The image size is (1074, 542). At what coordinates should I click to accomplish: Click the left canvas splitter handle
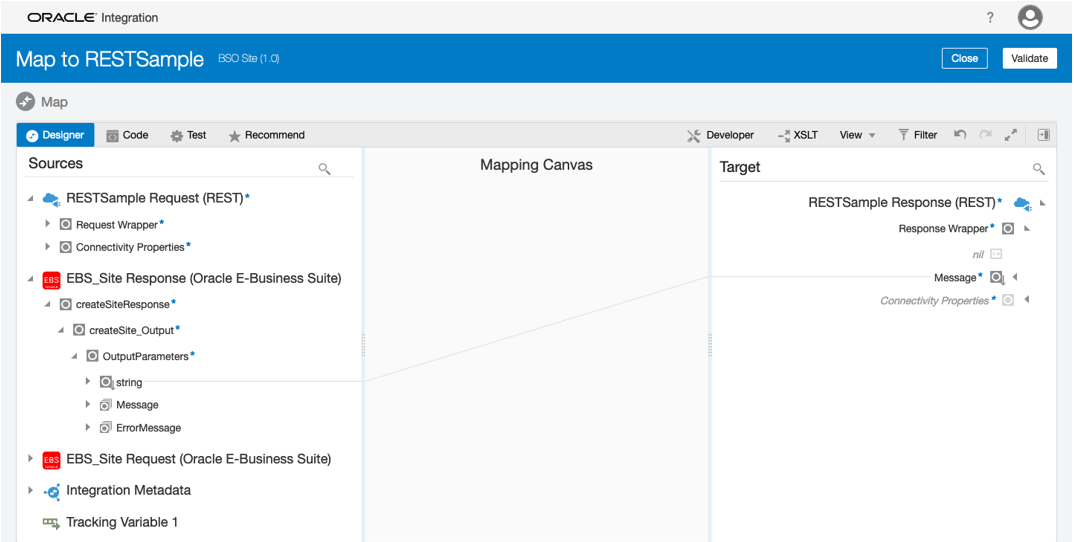363,345
